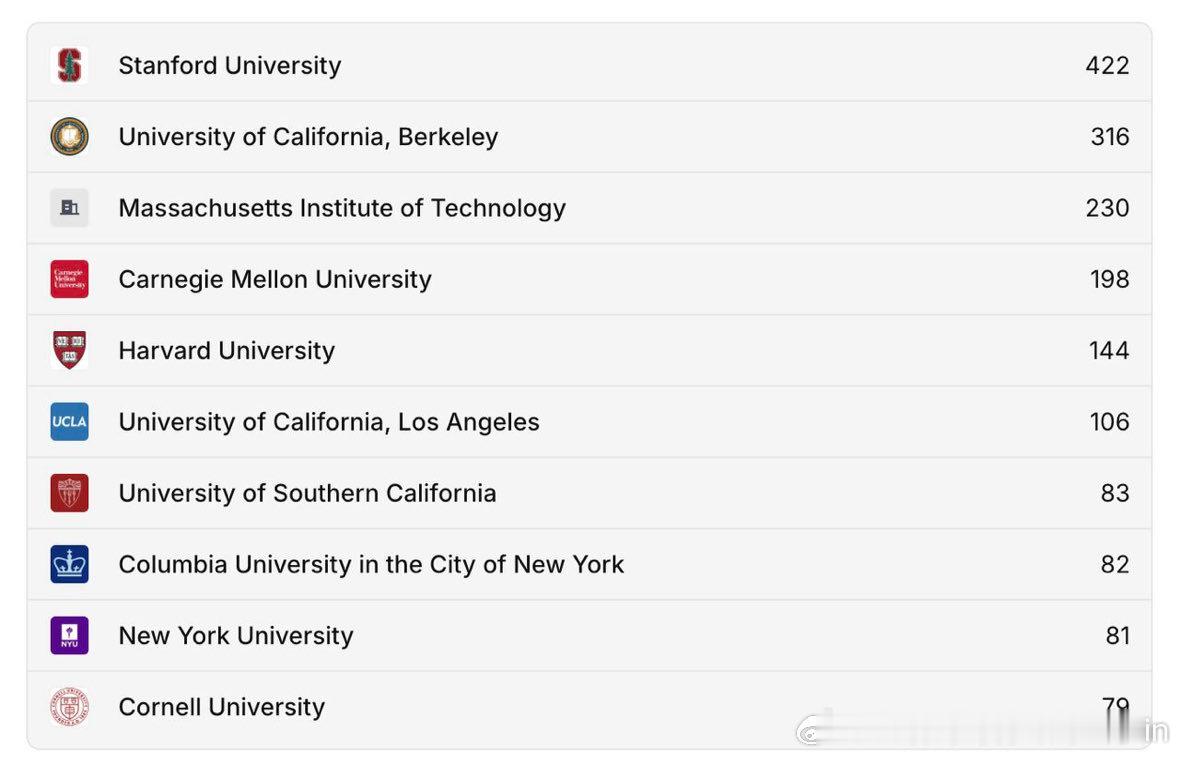The image size is (1179, 757).
Task: Open the Massachusetts Institute of Technology entry
Action: tap(341, 207)
